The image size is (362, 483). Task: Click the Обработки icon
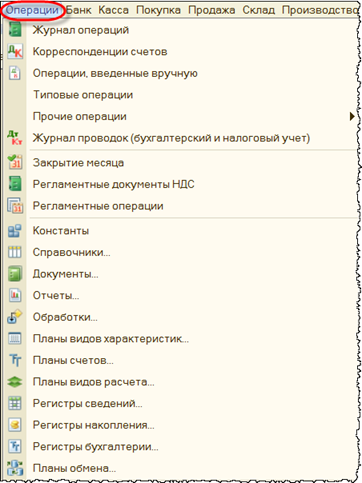[x=15, y=317]
